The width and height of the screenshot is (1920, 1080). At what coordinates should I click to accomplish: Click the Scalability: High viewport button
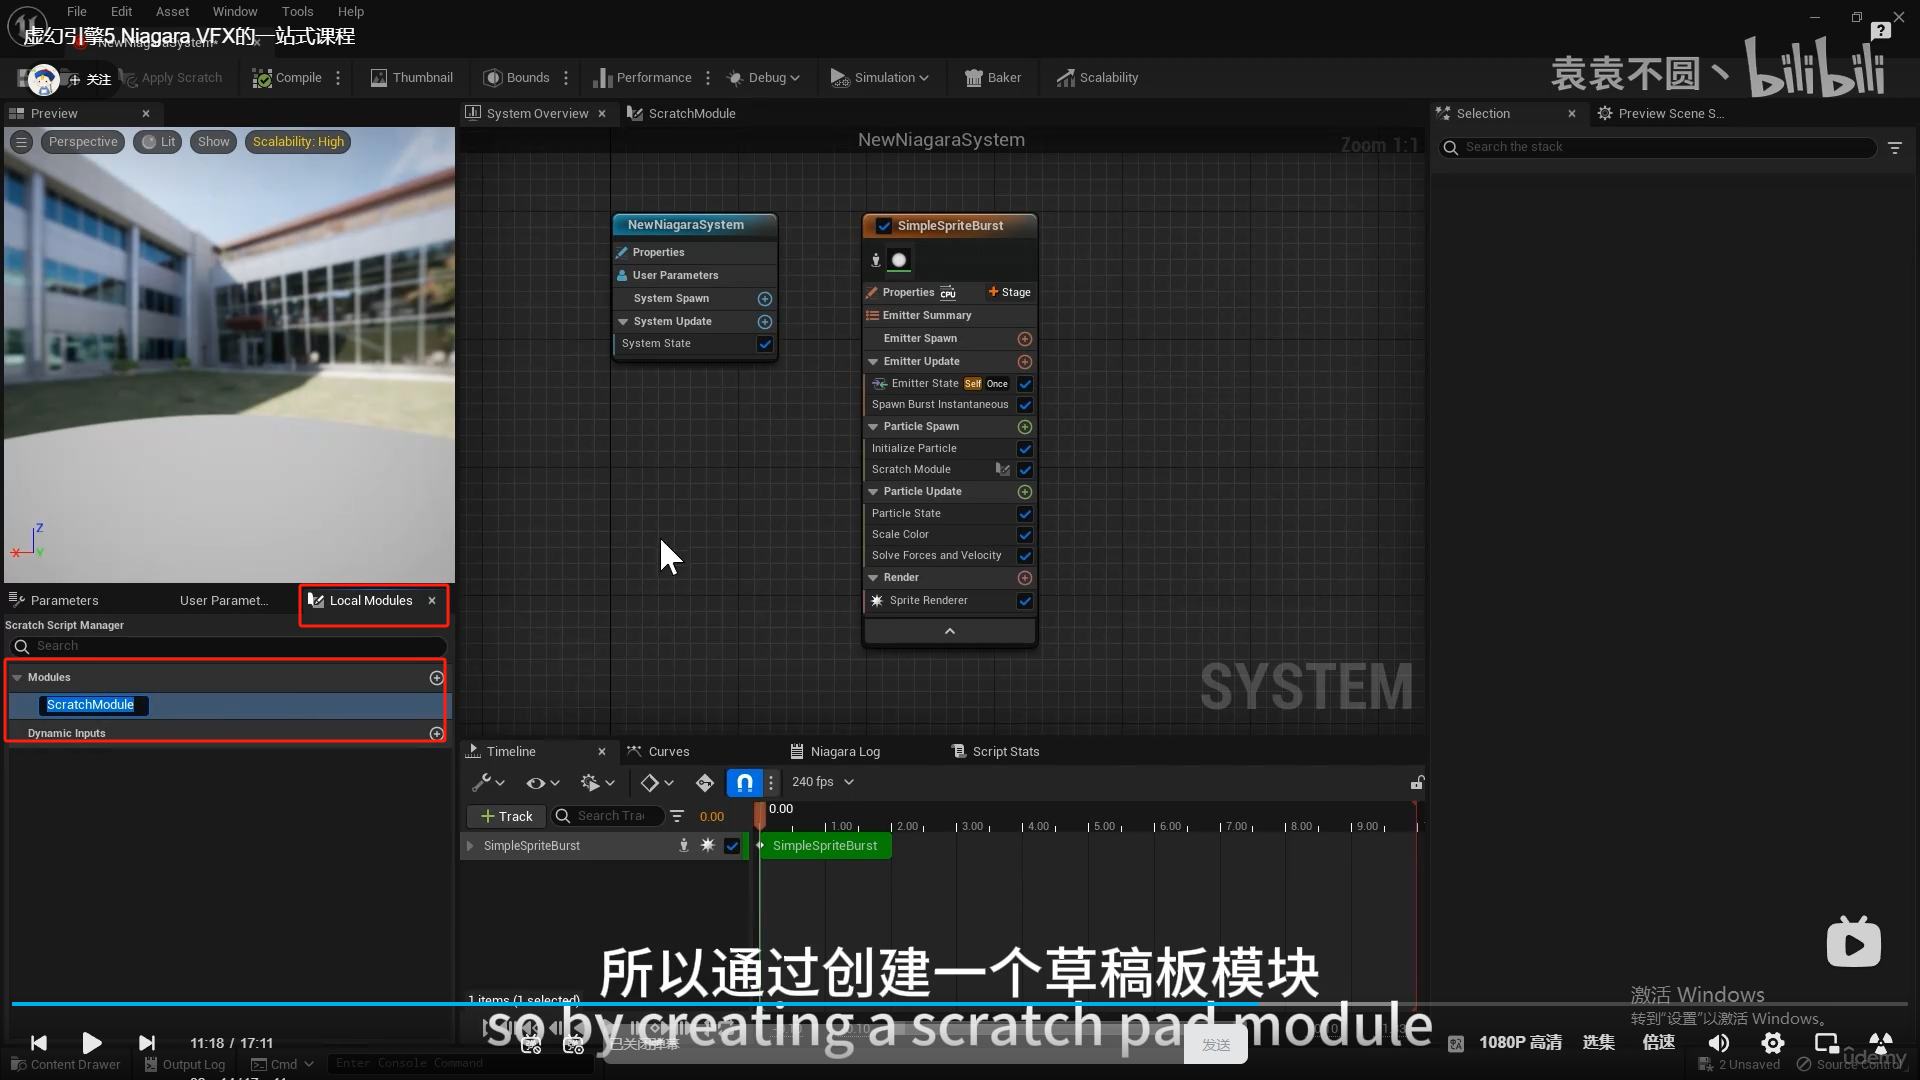[298, 142]
